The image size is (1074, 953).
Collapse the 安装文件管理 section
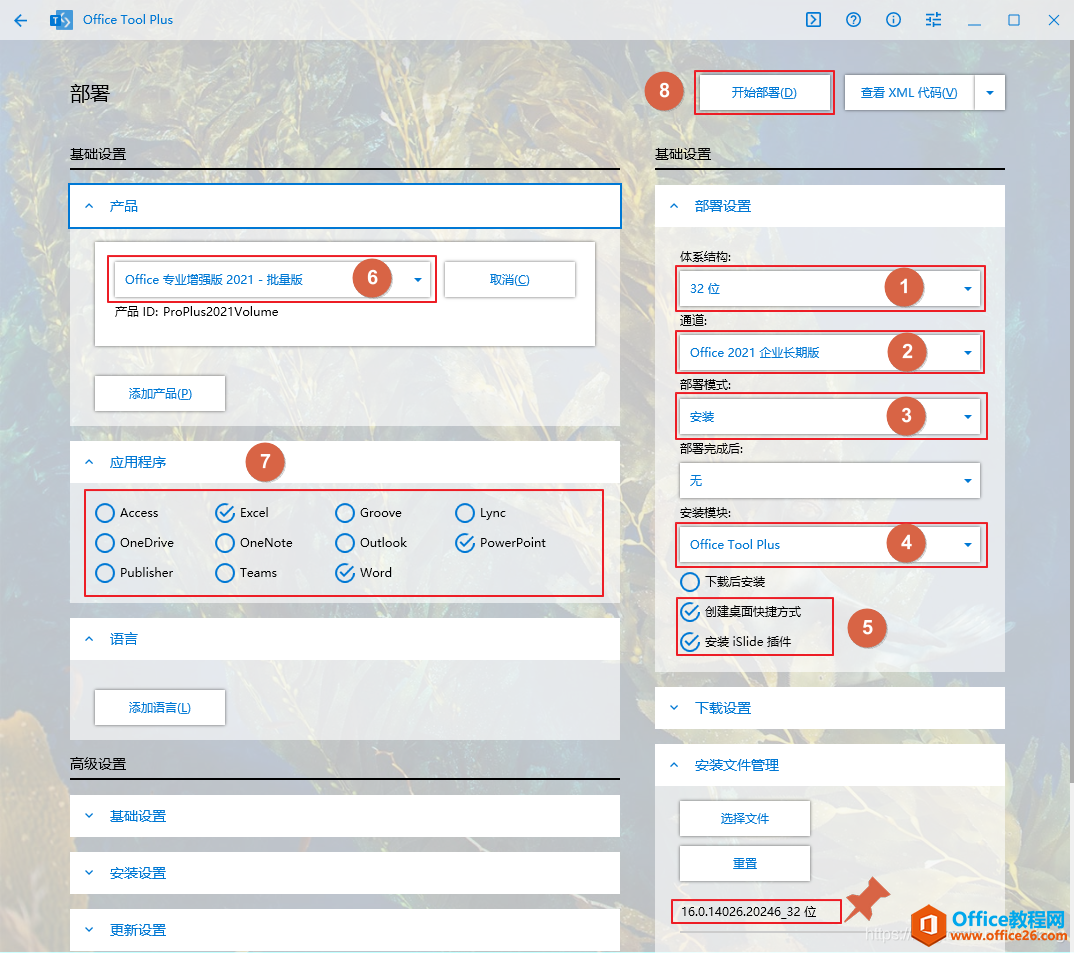pos(829,765)
